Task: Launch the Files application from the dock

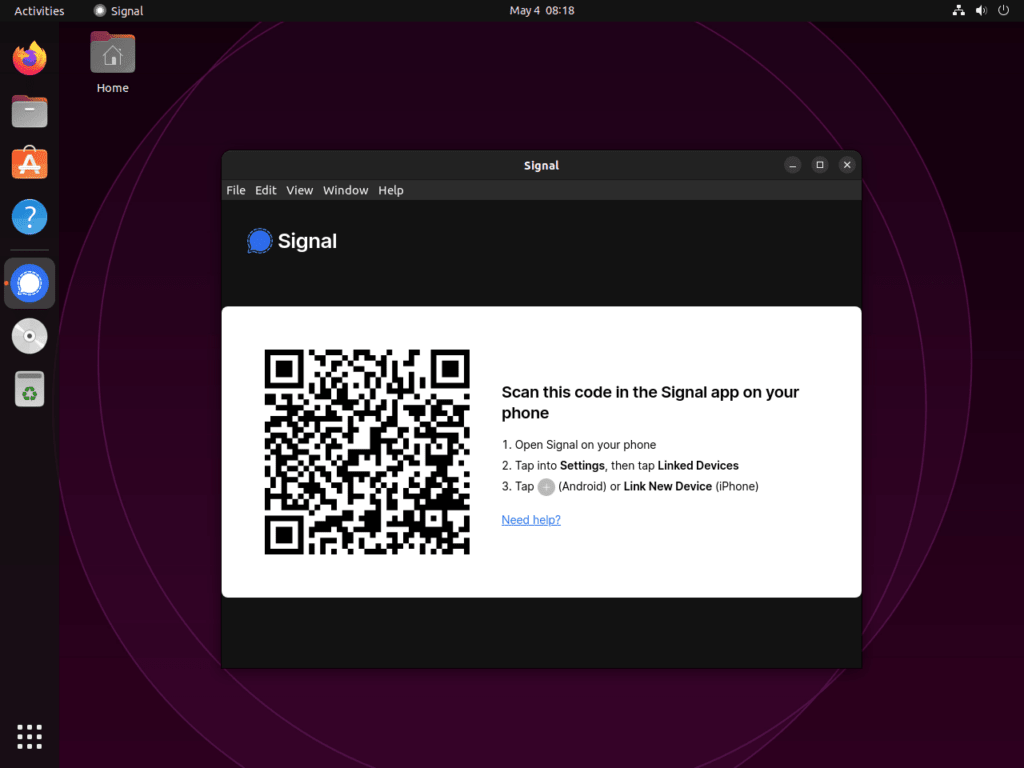Action: [29, 111]
